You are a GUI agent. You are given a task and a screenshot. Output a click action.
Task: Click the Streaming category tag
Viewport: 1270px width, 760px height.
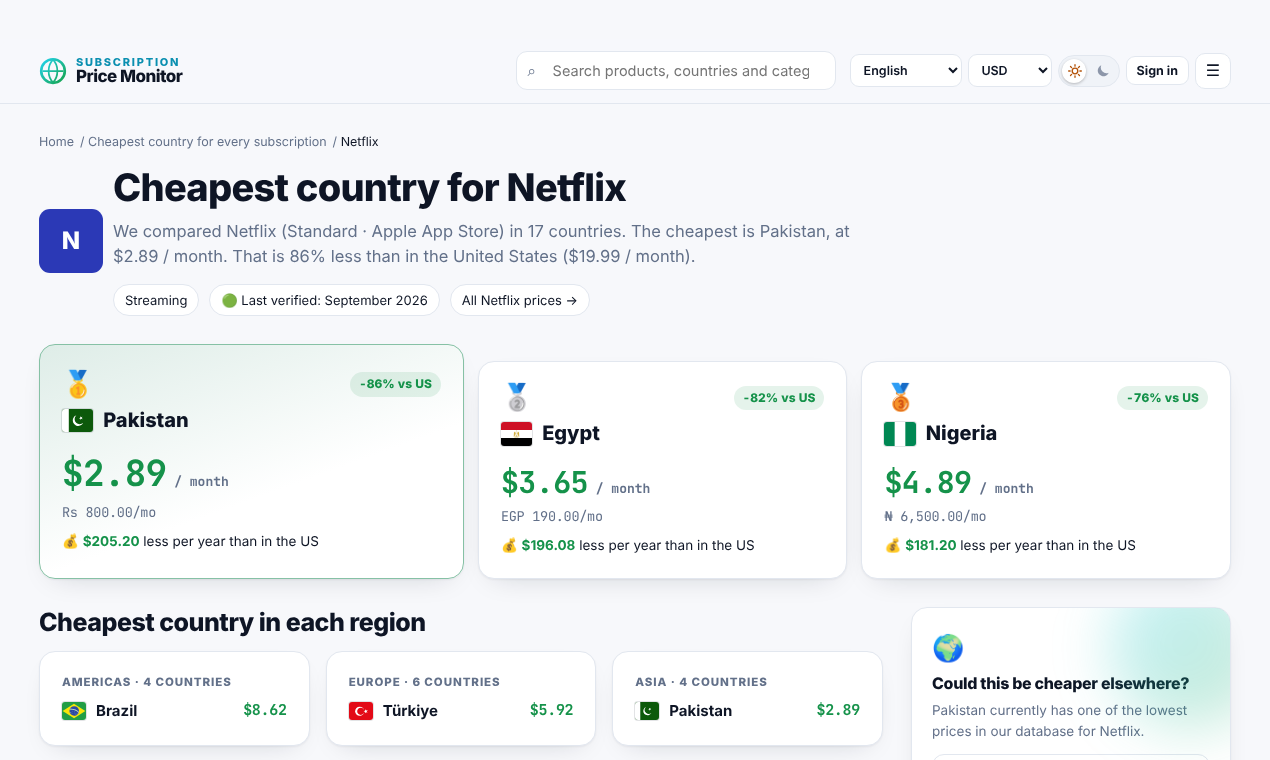[156, 300]
